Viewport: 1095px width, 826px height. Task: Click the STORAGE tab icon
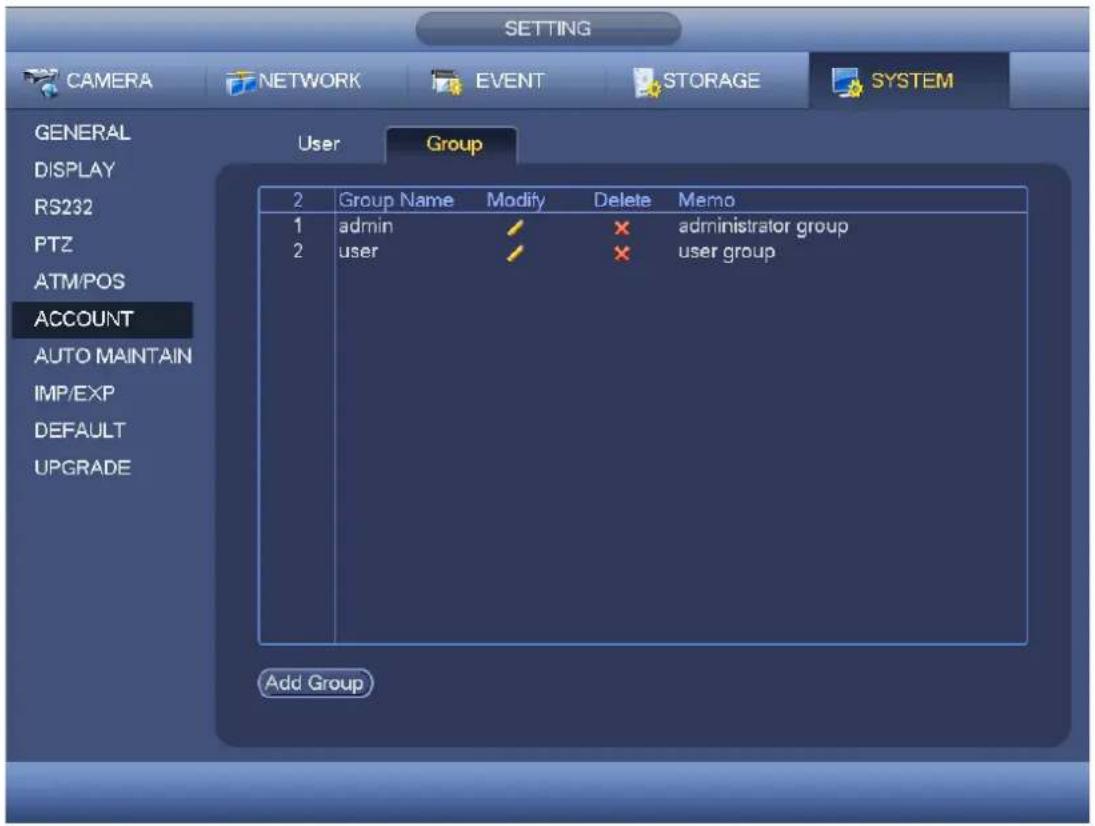click(x=646, y=82)
